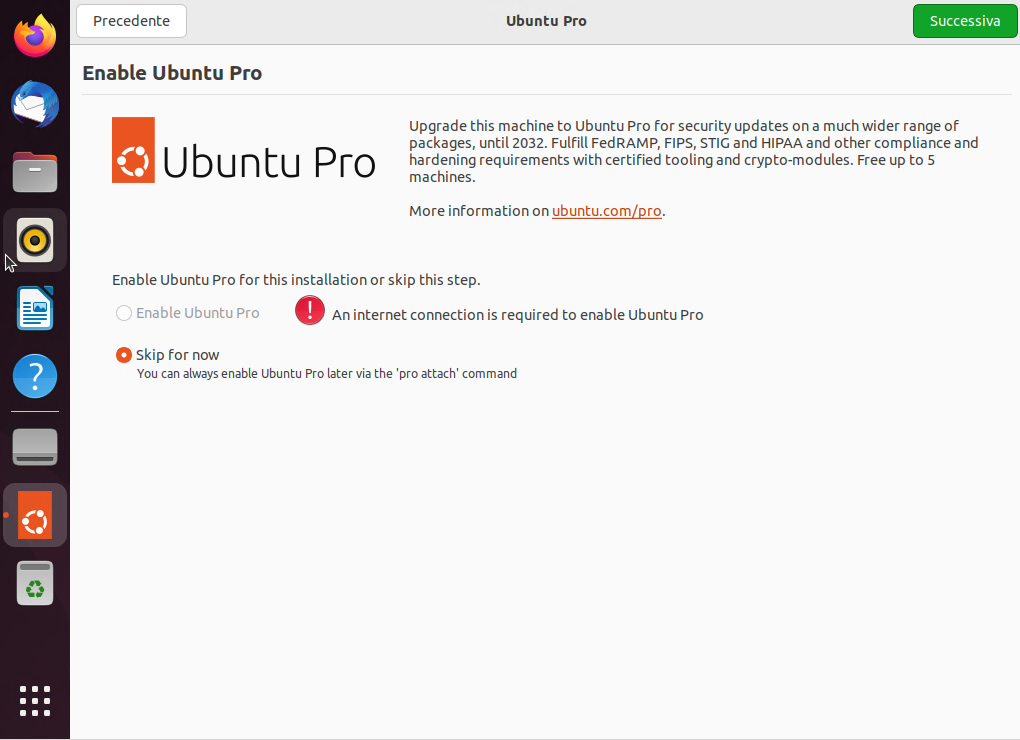Click 'Enable Ubuntu Pro for this installation' text

click(x=296, y=280)
